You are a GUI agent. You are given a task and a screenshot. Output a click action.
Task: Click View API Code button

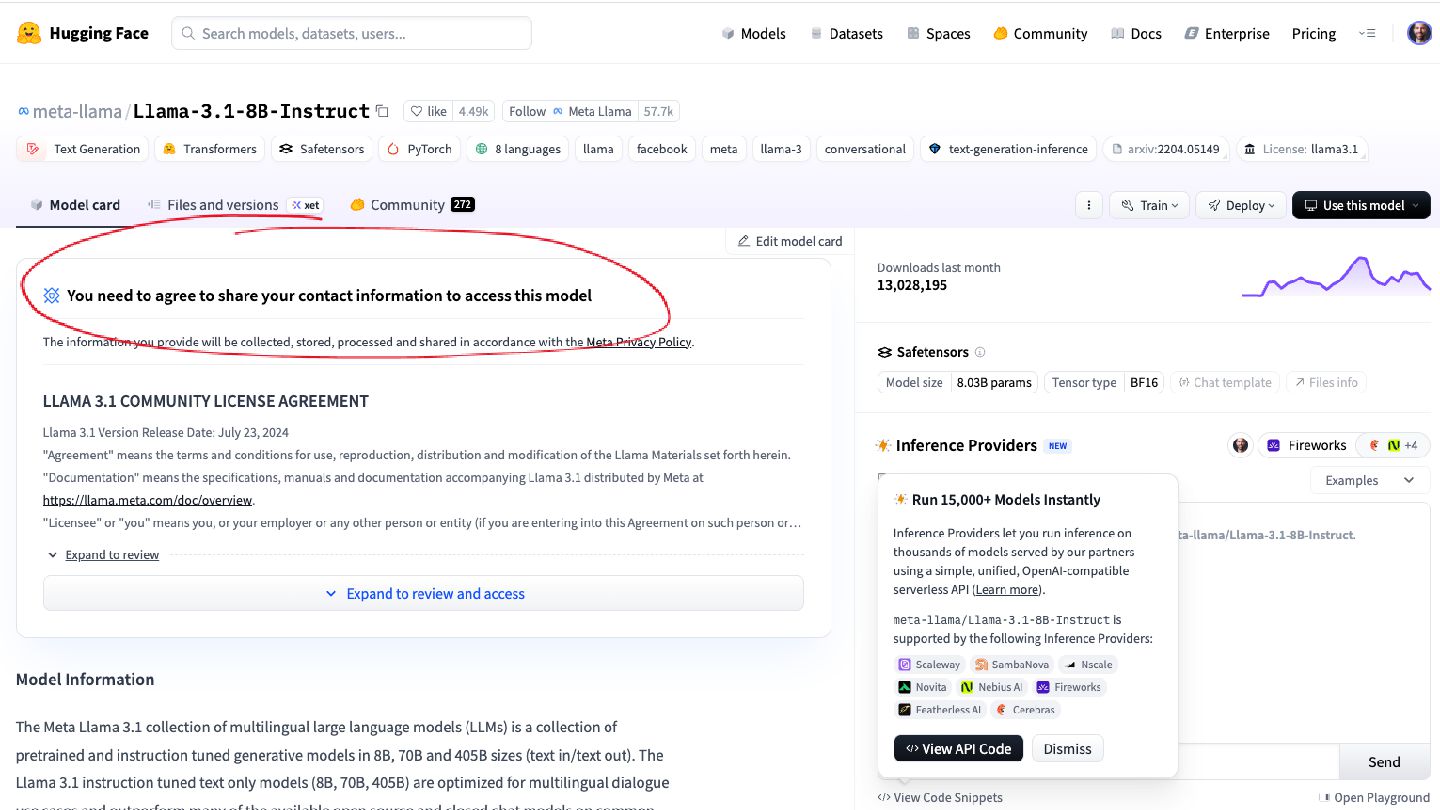[x=958, y=748]
